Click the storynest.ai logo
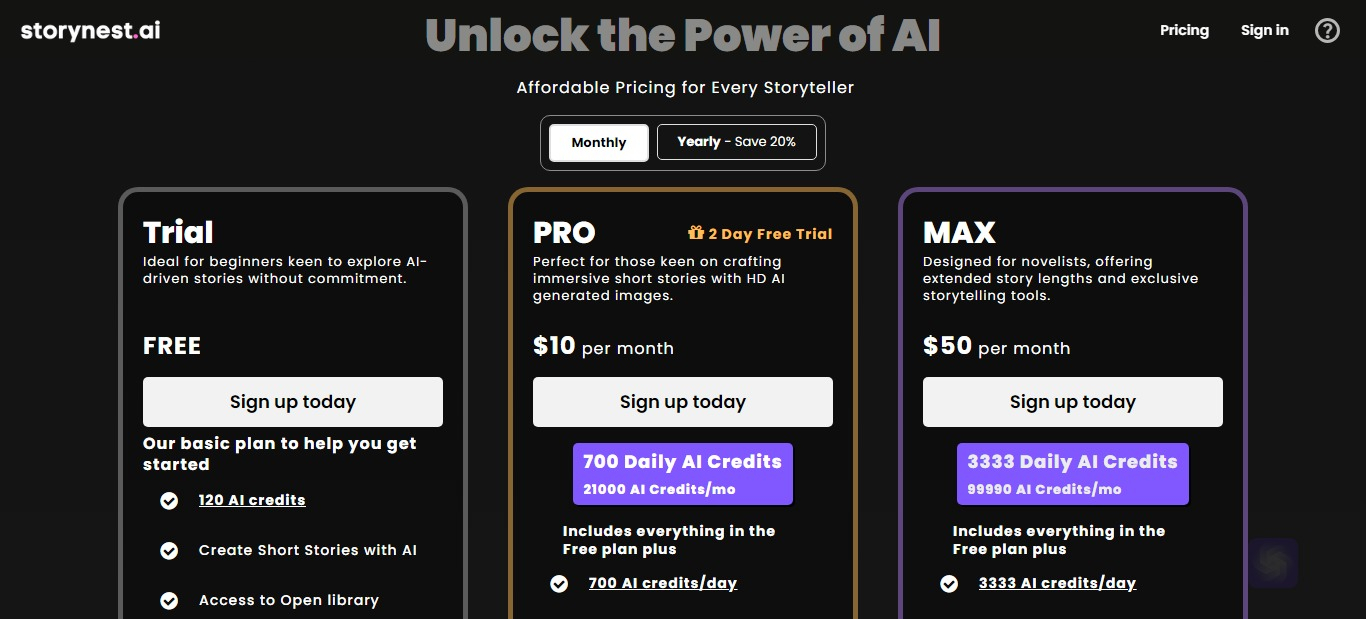 90,31
